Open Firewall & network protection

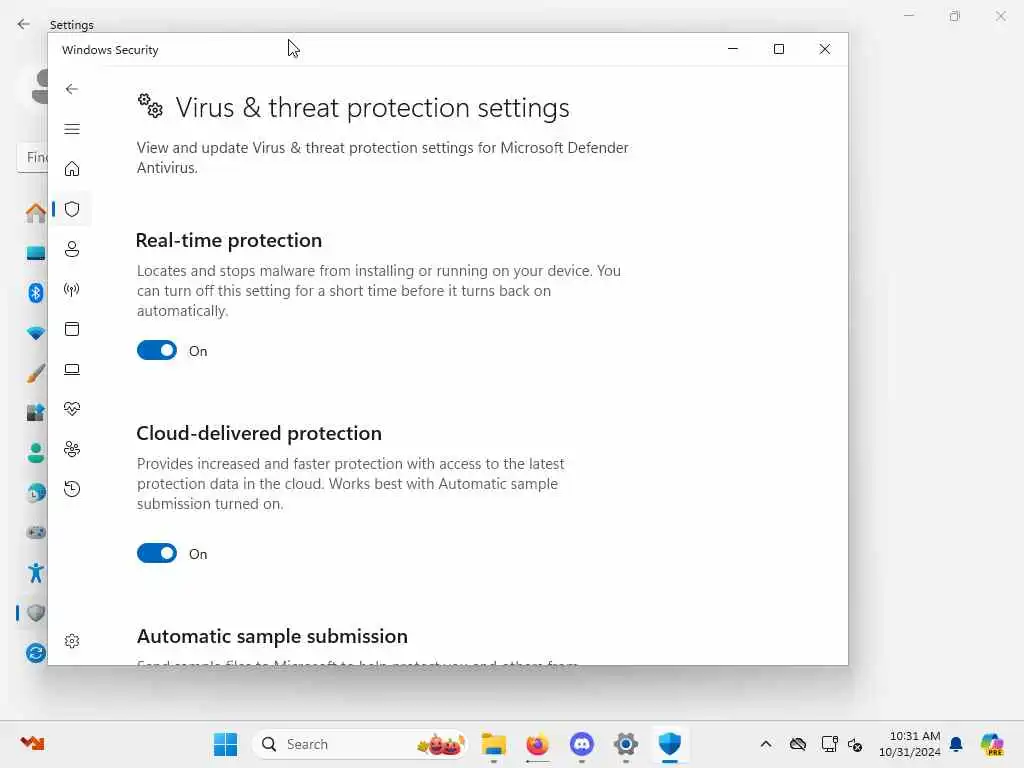click(x=72, y=289)
